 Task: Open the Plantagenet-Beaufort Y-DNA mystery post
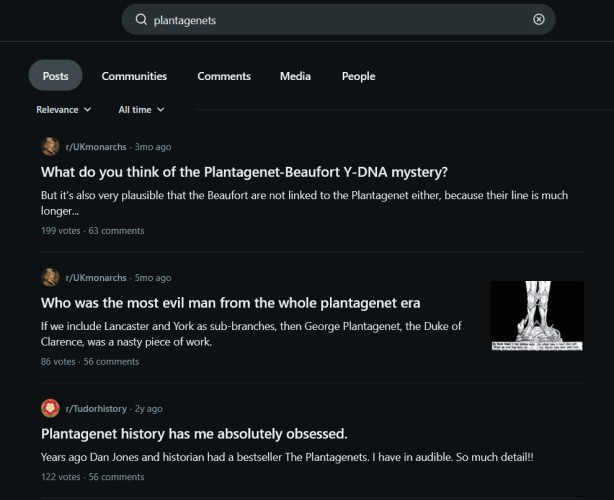244,171
